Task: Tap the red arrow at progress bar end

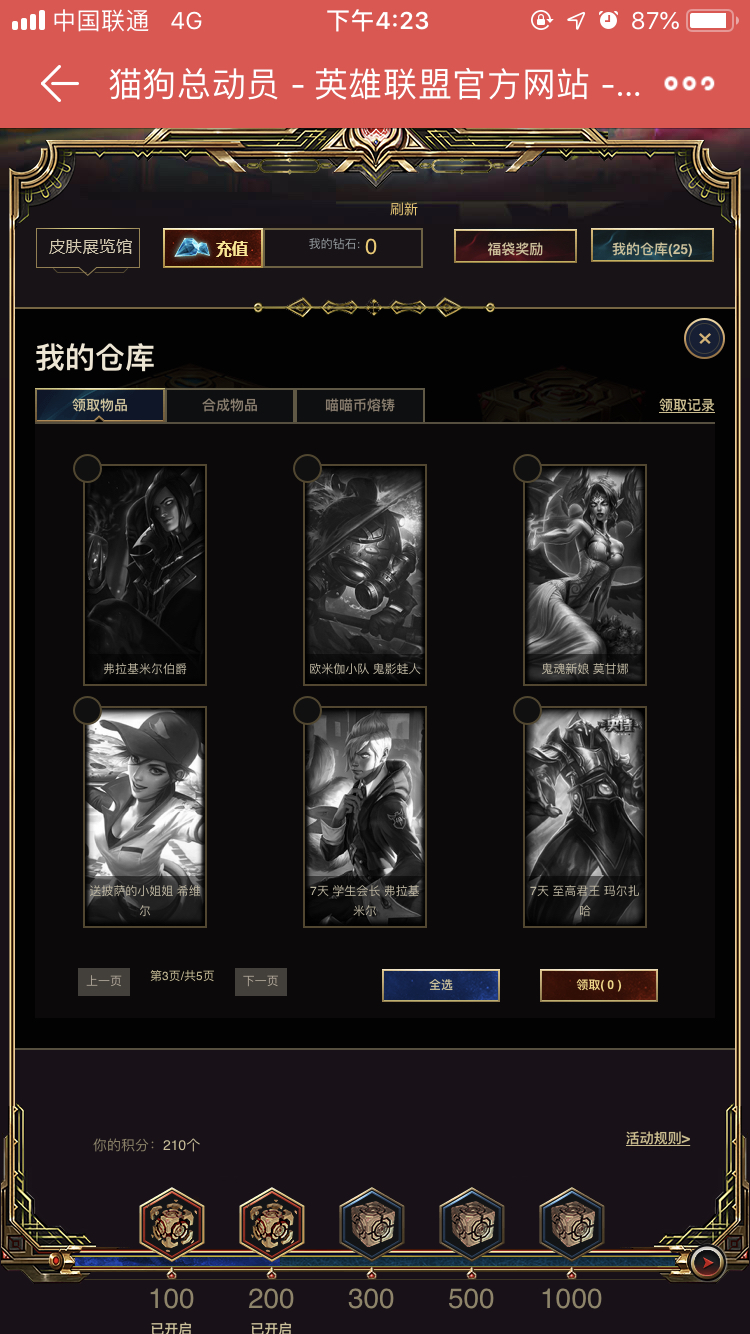Action: (x=708, y=1263)
